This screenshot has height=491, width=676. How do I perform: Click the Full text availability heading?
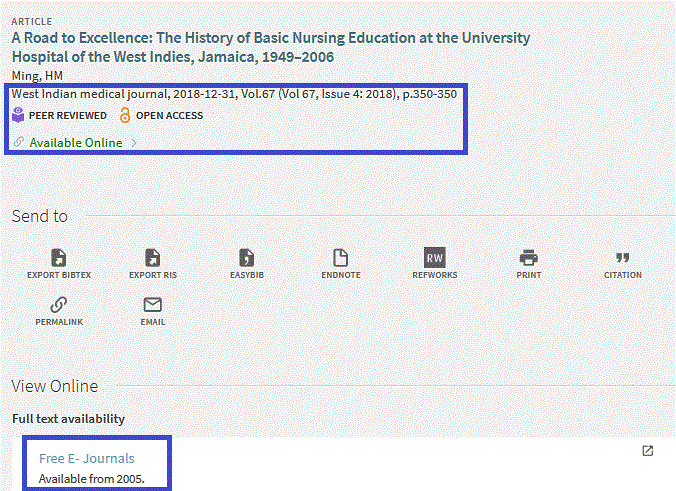[x=68, y=419]
